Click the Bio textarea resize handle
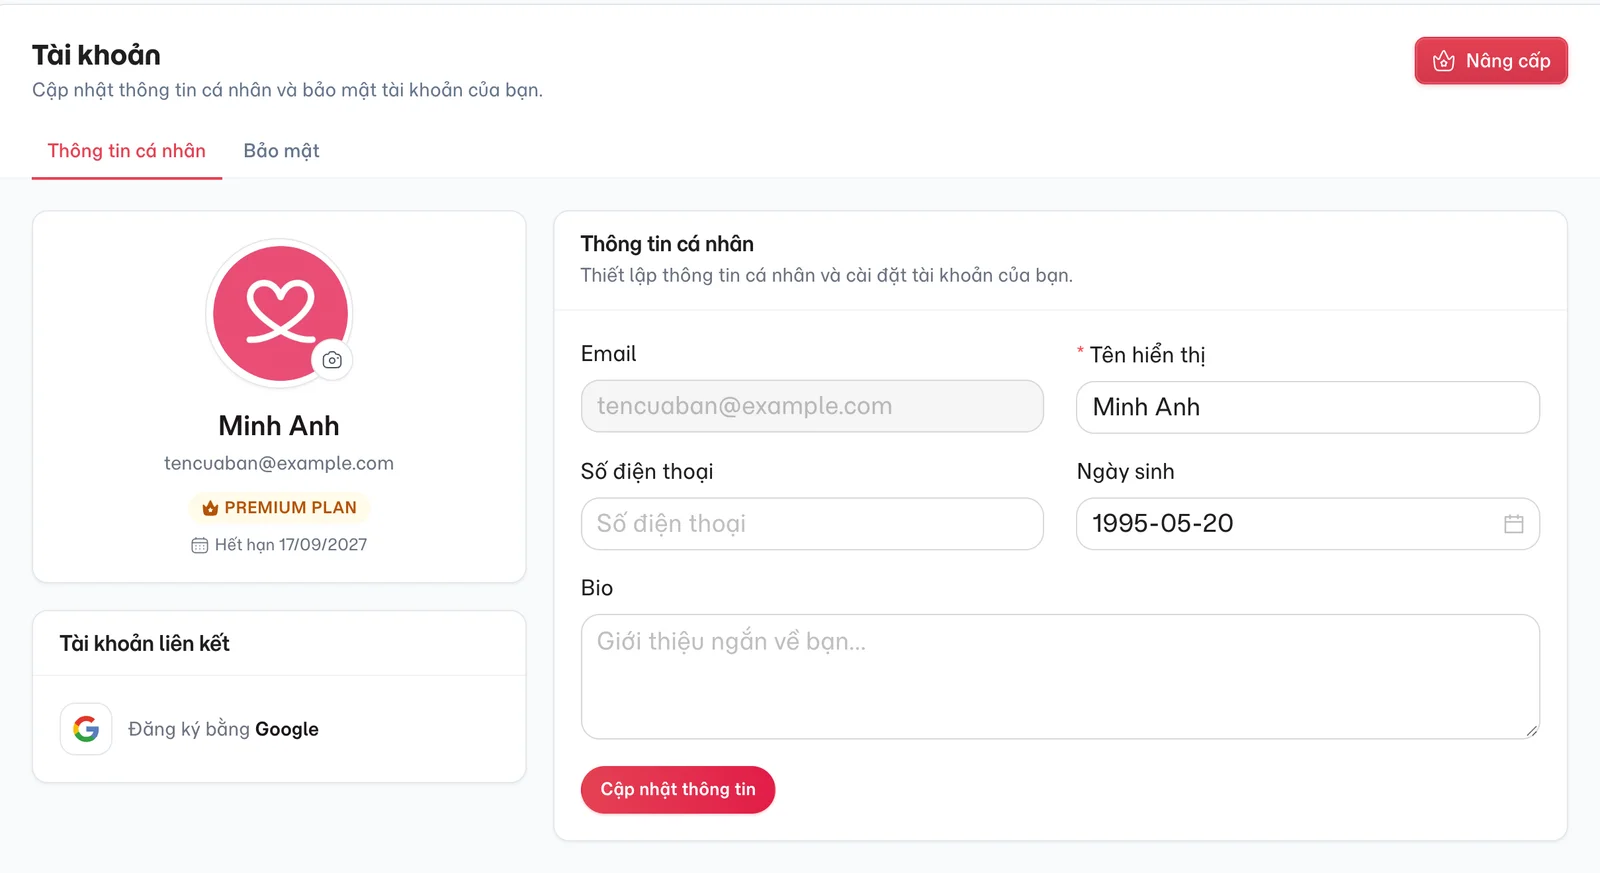The image size is (1600, 873). coord(1531,731)
